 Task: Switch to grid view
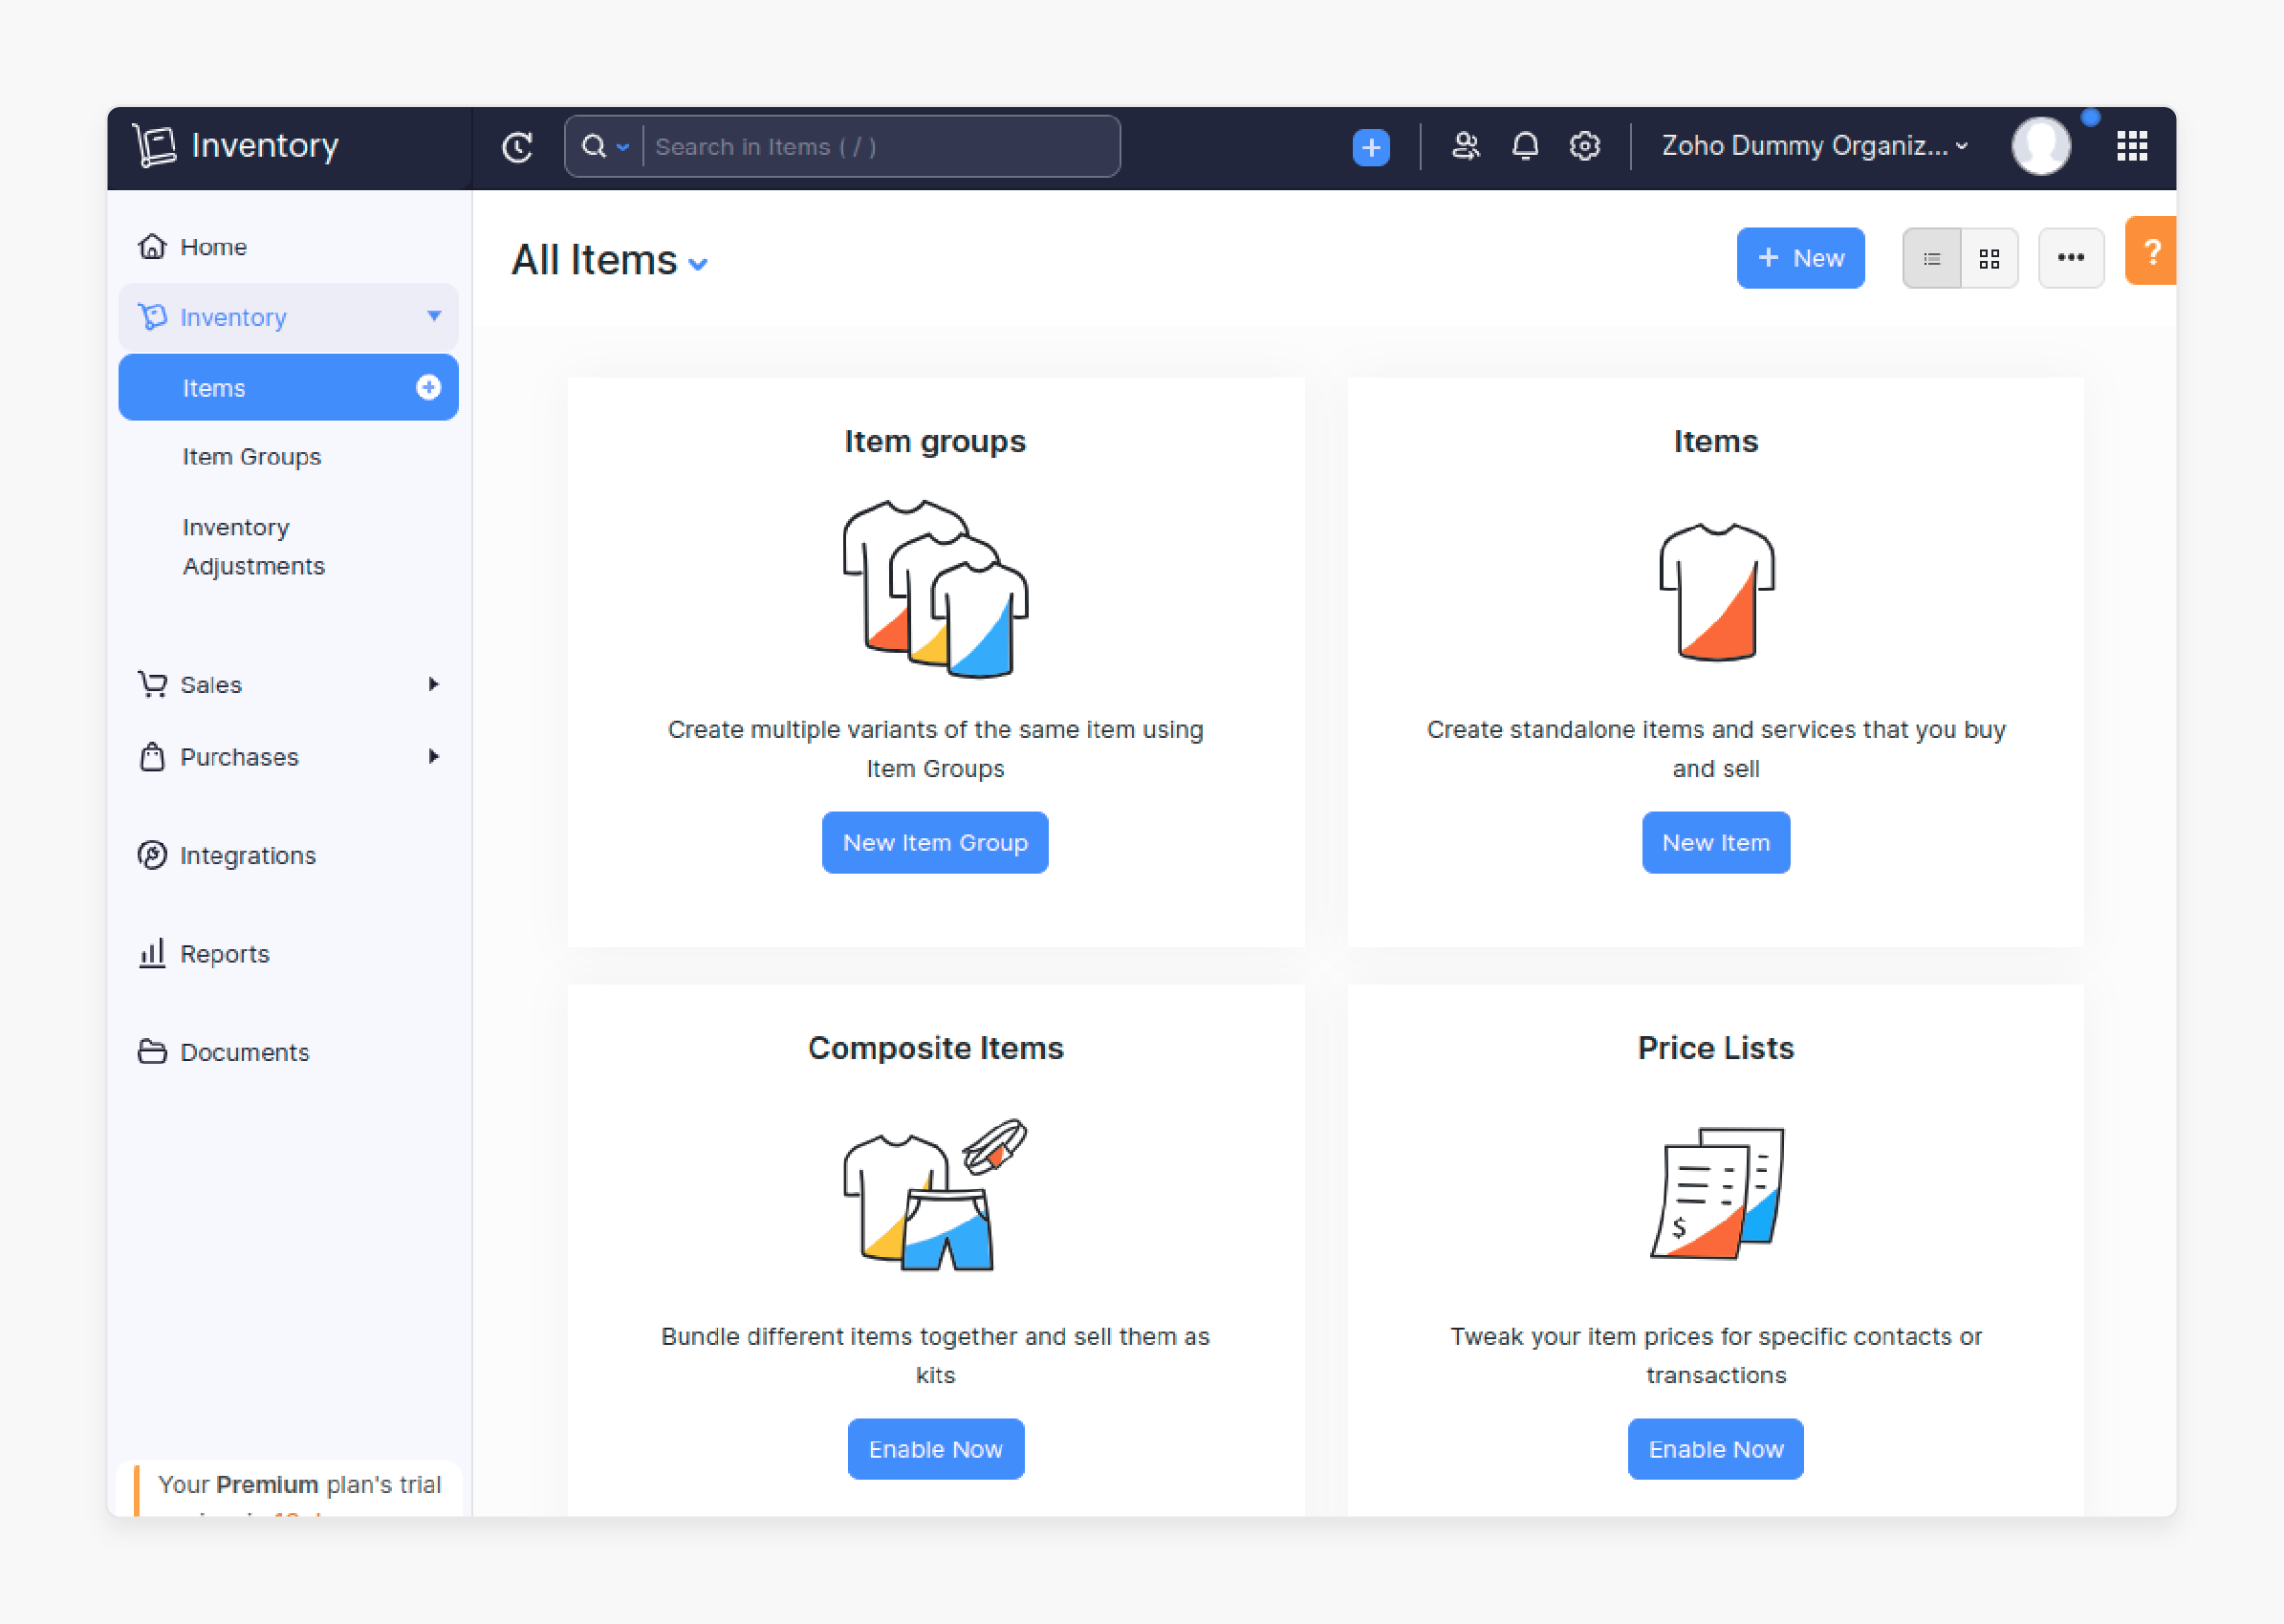pyautogui.click(x=1989, y=258)
